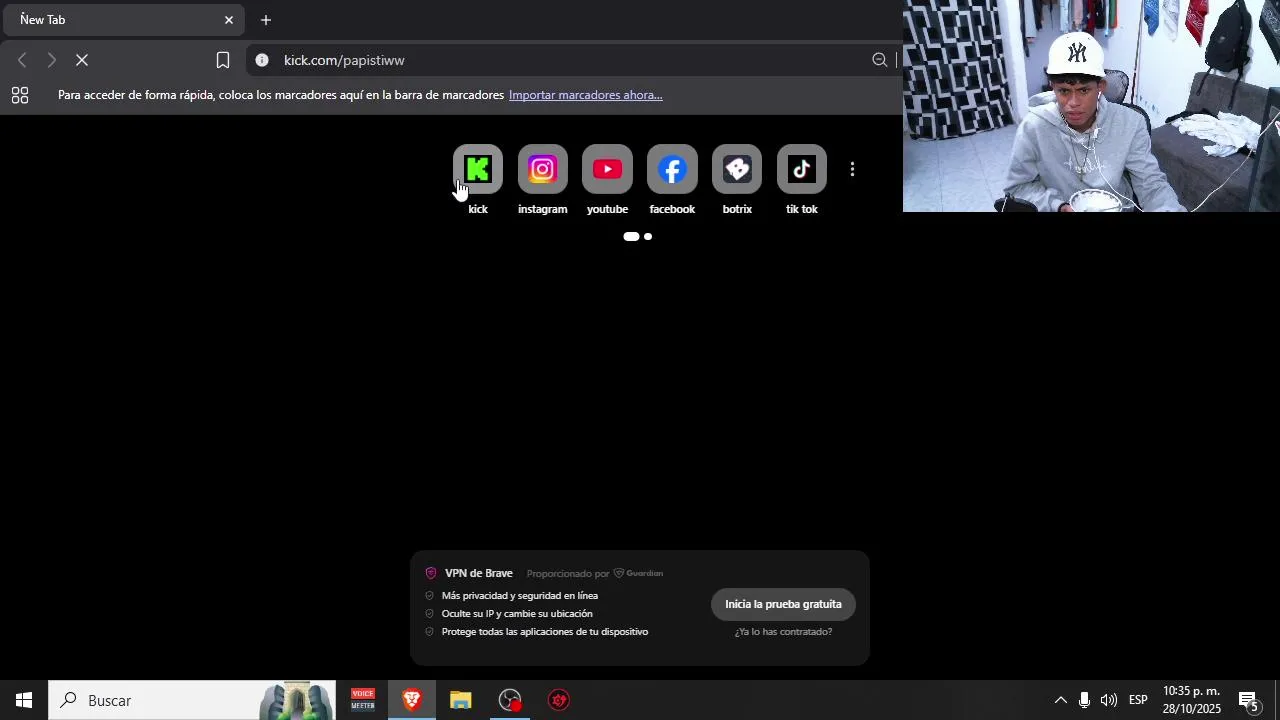Screen dimensions: 1280x720
Task: Click Oculte su IP y cambie su ubicación
Action: [517, 614]
